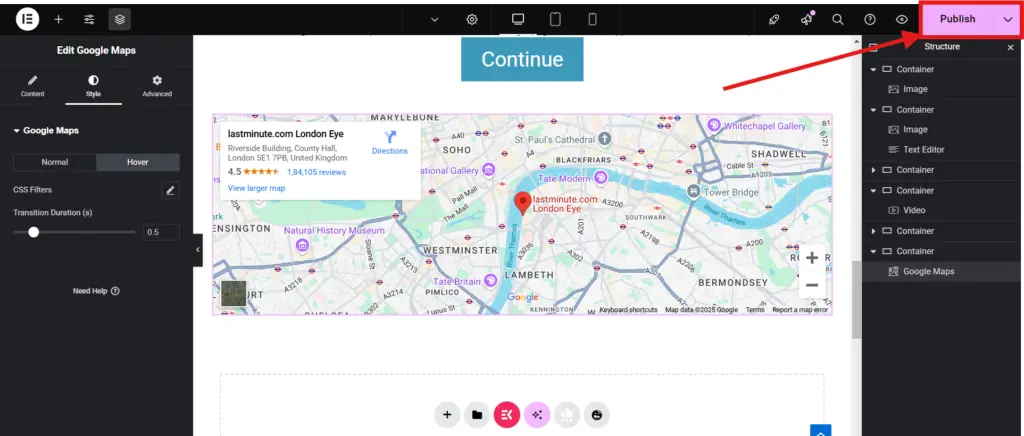Zoom in on the map

pyautogui.click(x=812, y=258)
